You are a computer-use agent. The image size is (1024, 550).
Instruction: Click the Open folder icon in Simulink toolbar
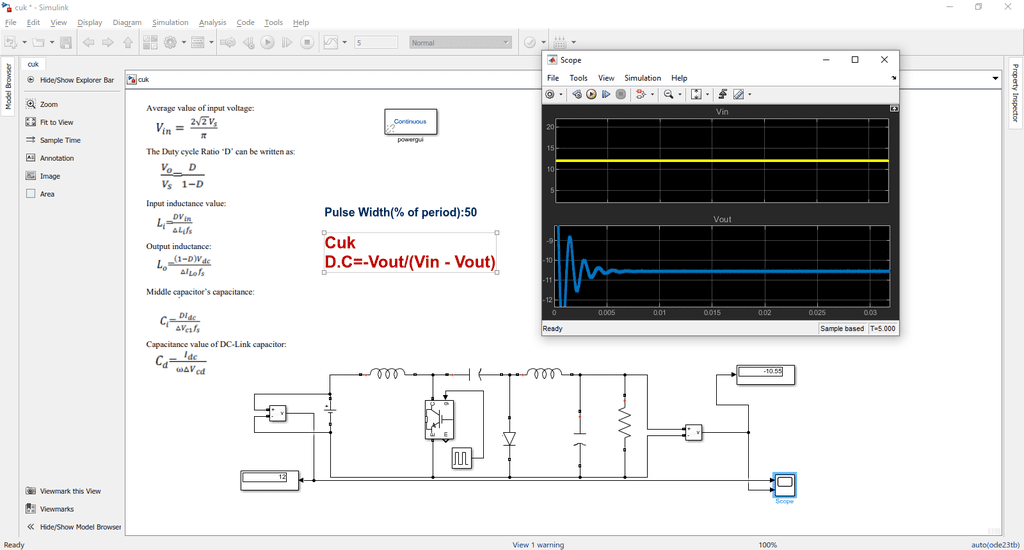point(39,42)
